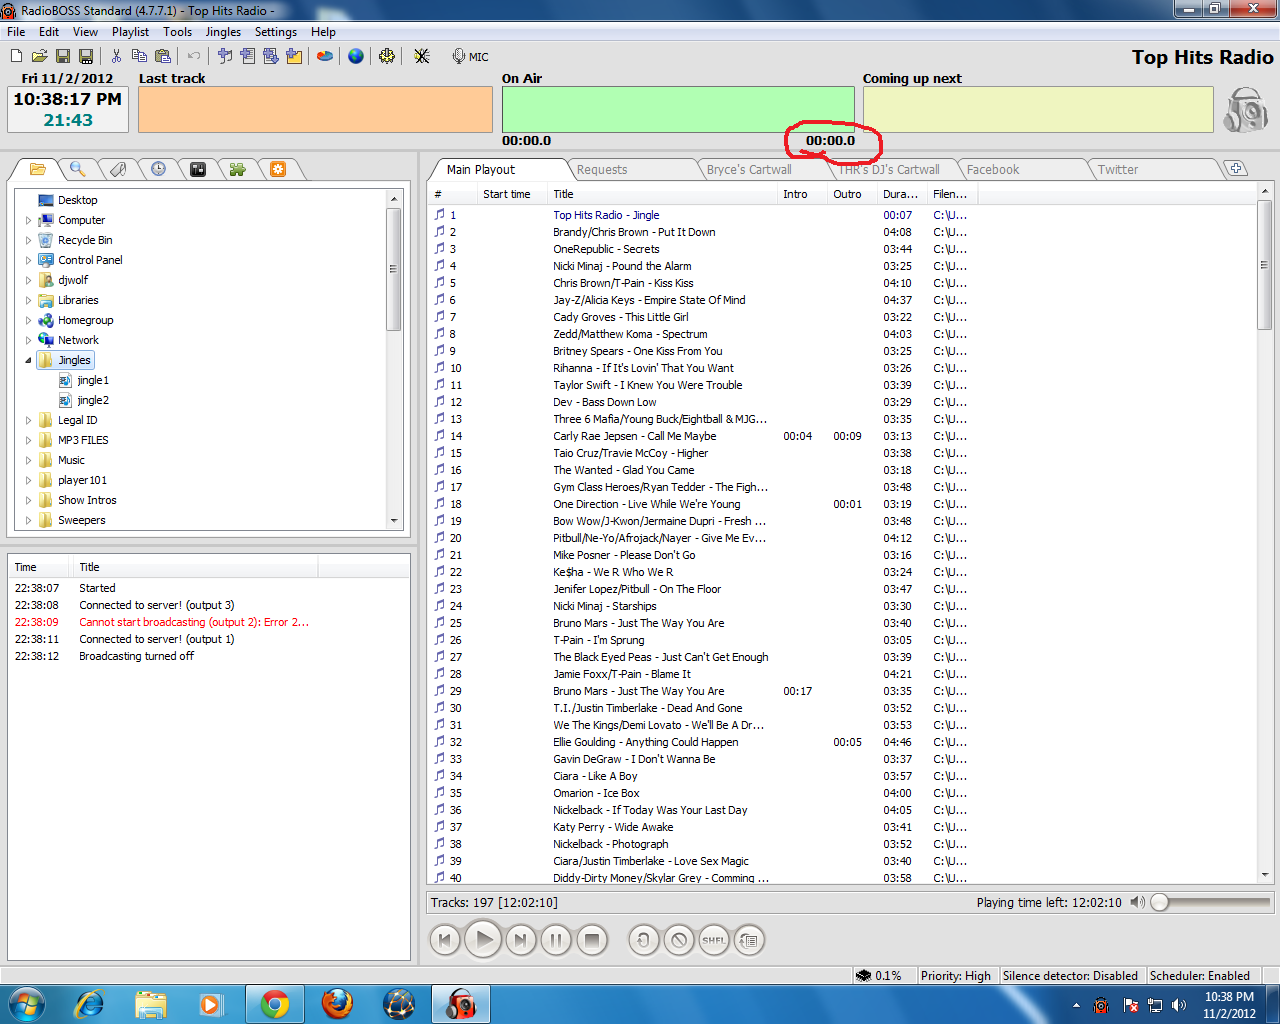Open the orange gear tab in the left panel
The image size is (1280, 1024).
point(278,169)
